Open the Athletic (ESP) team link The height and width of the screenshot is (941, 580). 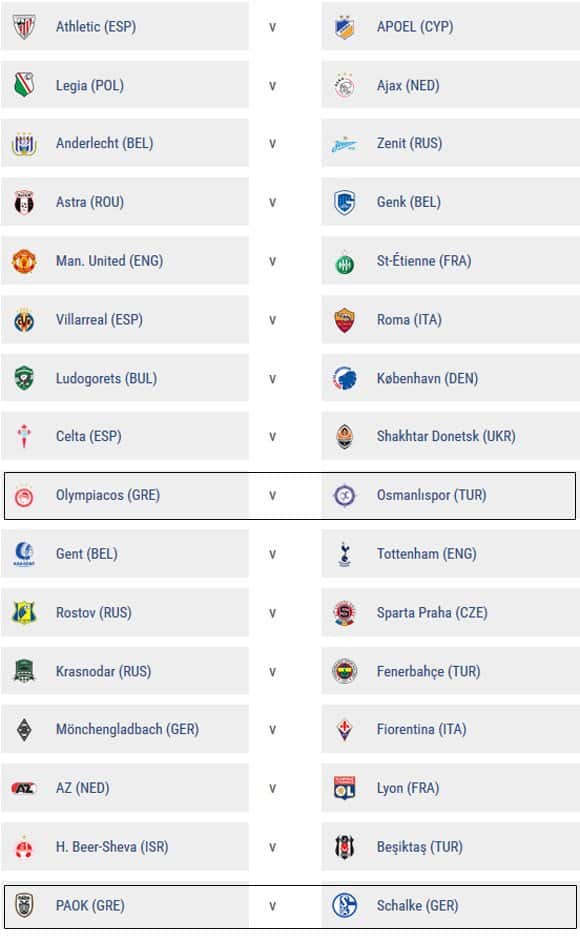[x=96, y=26]
